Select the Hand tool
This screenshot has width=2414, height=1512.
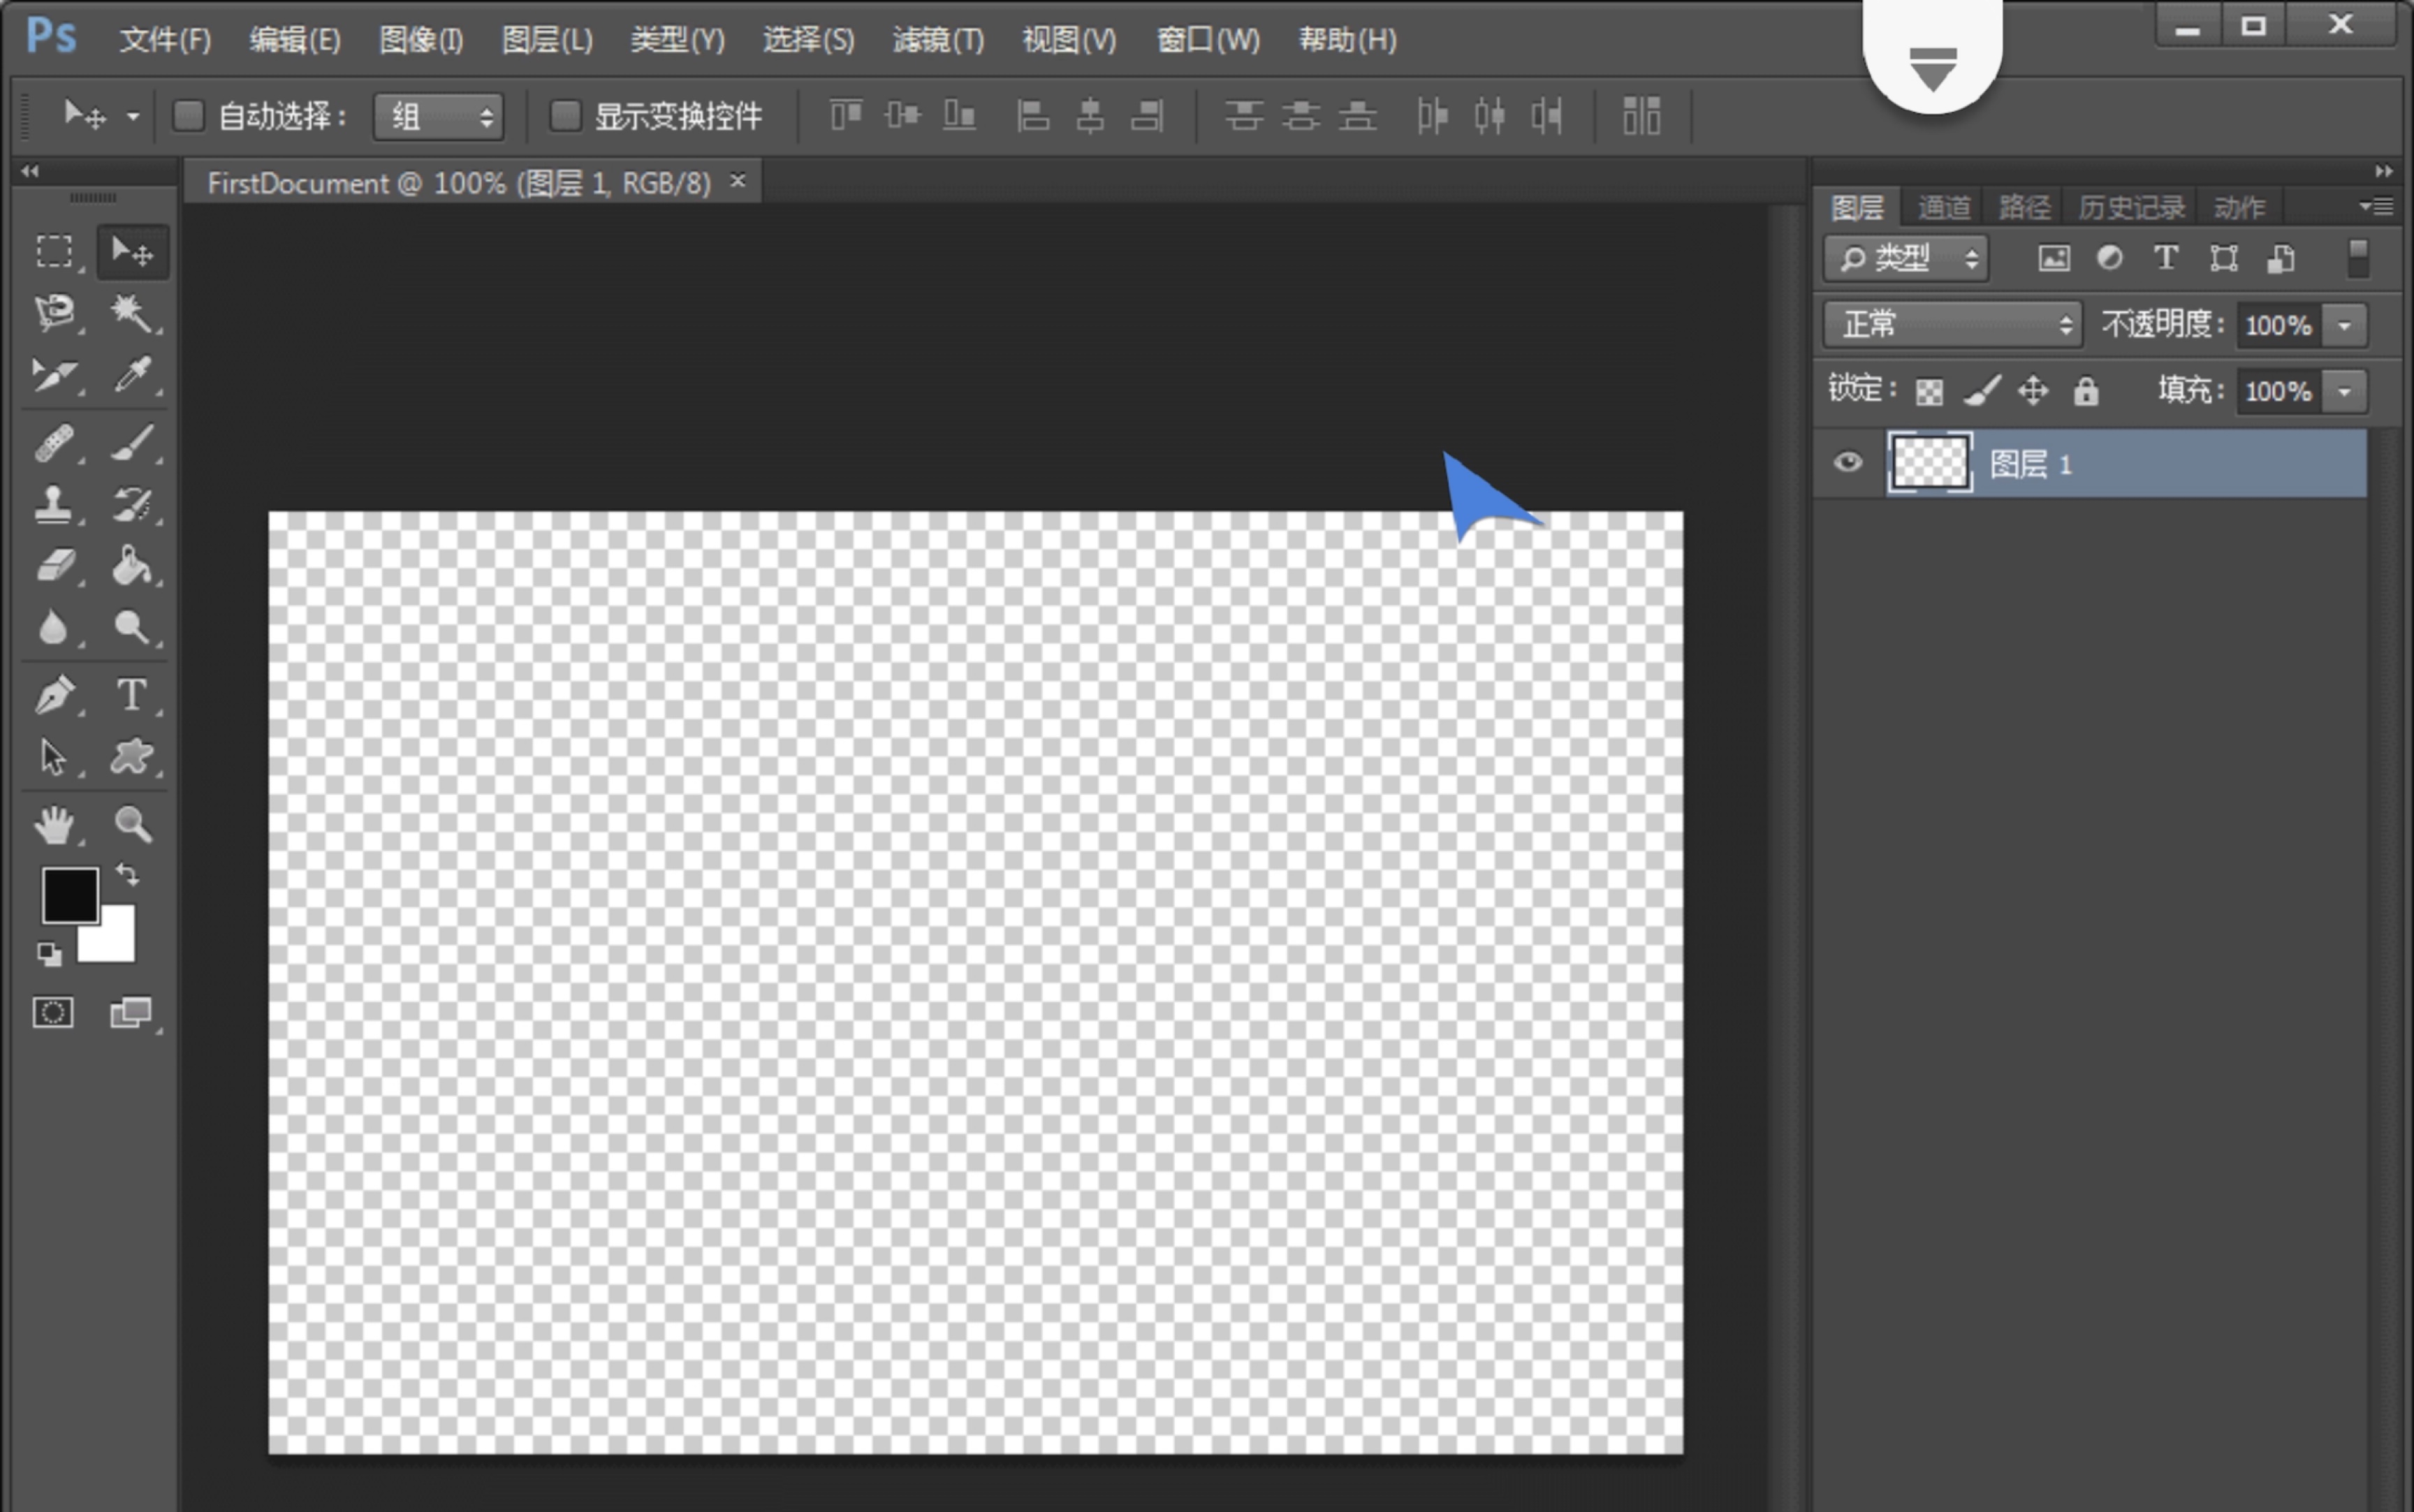pos(54,825)
